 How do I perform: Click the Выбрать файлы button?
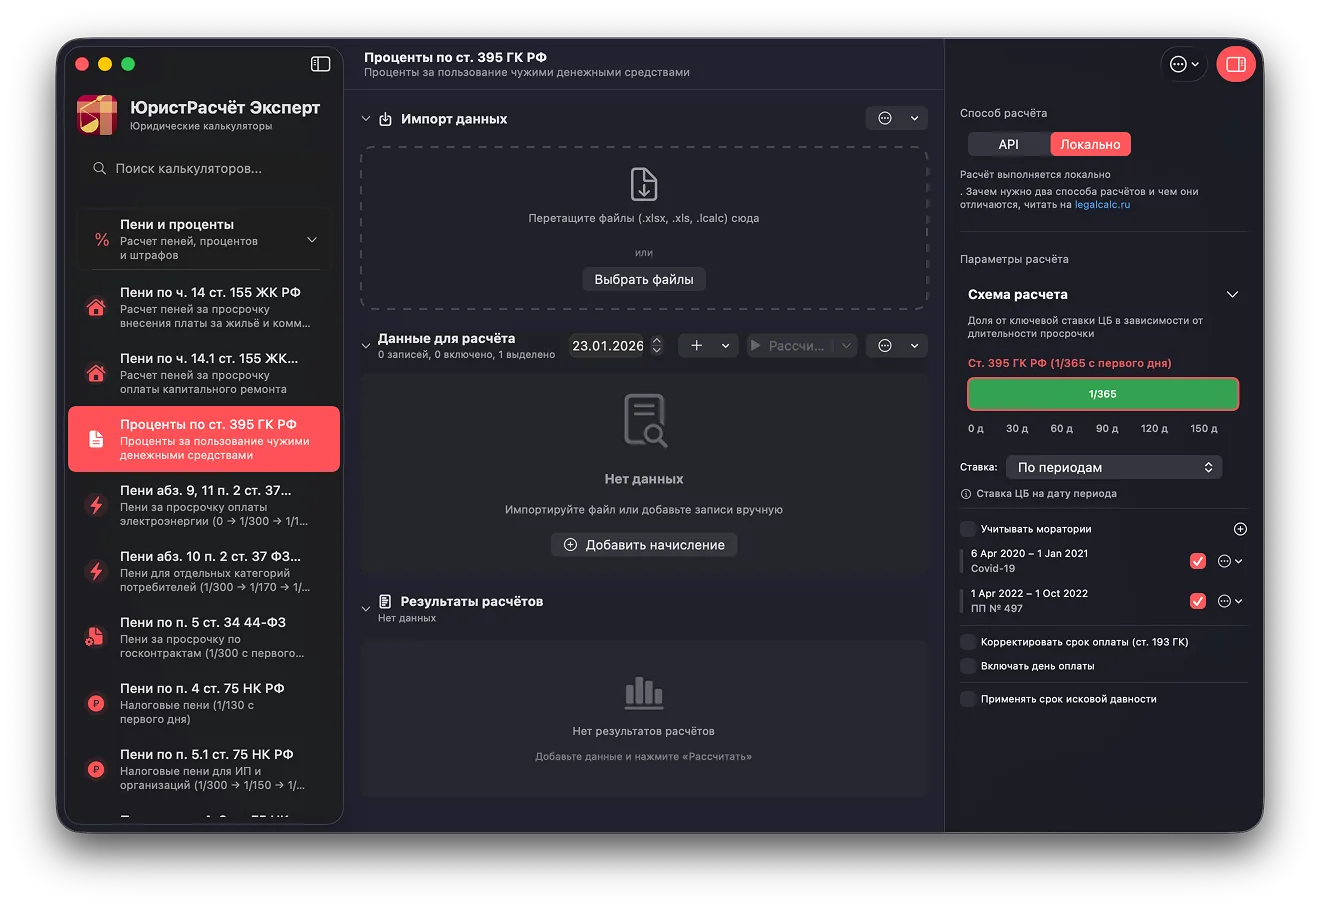644,279
